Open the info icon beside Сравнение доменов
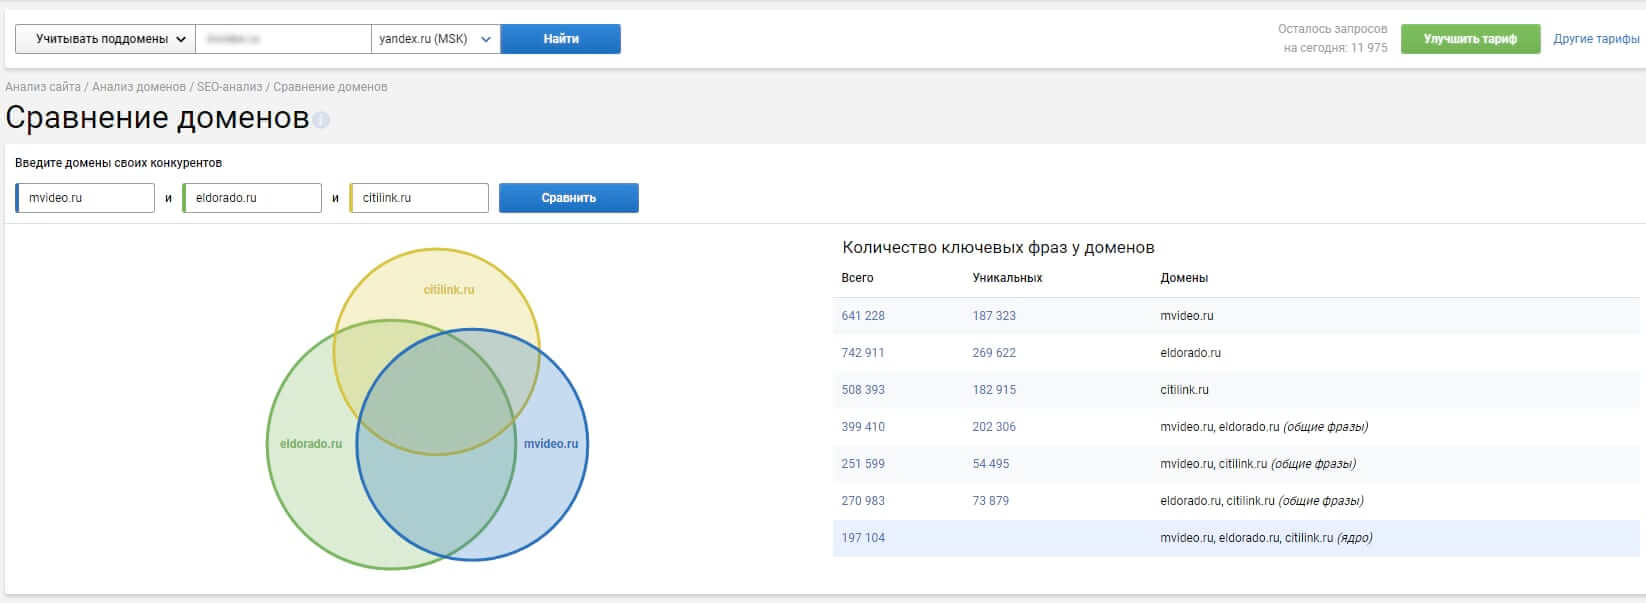Image resolution: width=1646 pixels, height=603 pixels. click(320, 120)
